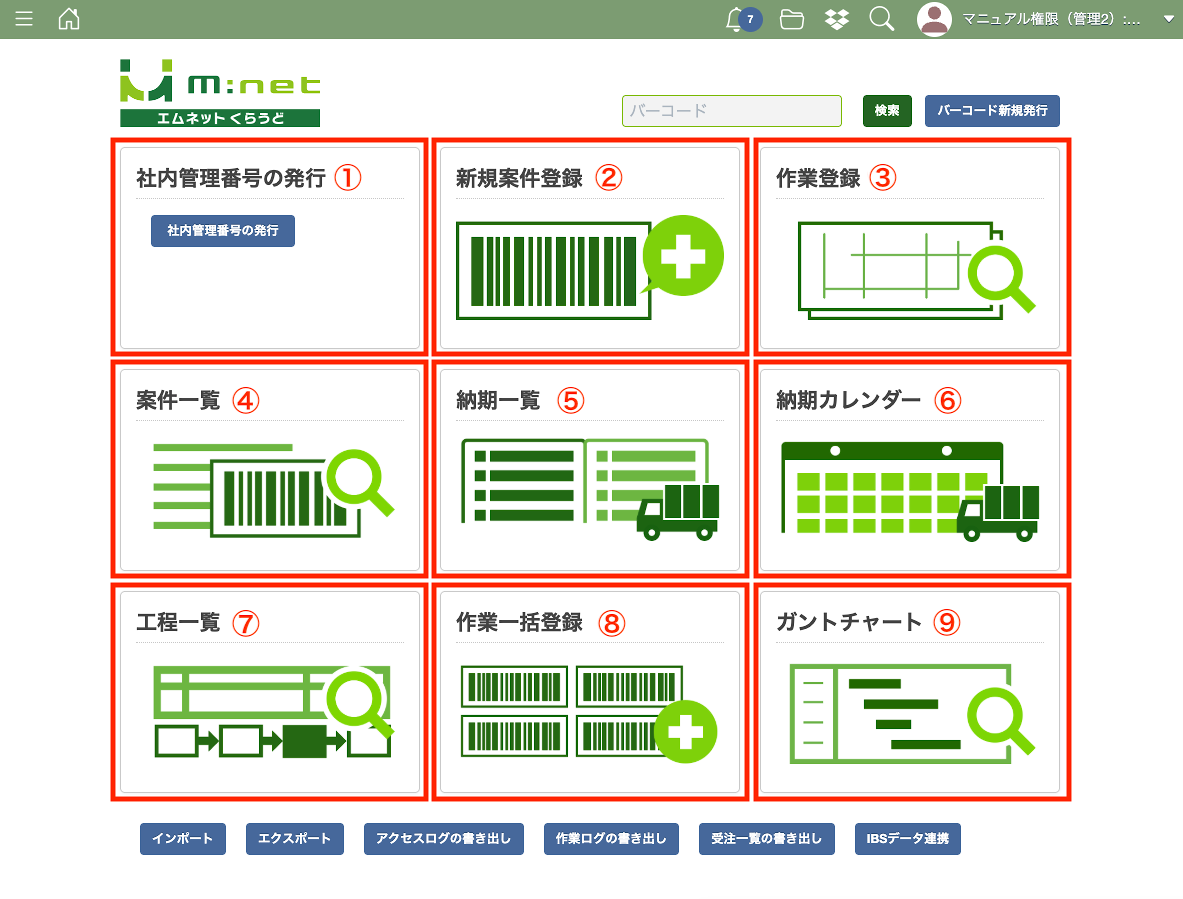The height and width of the screenshot is (899, 1183).
Task: Open 作業一括登録 multi-barcode icon
Action: pyautogui.click(x=589, y=712)
